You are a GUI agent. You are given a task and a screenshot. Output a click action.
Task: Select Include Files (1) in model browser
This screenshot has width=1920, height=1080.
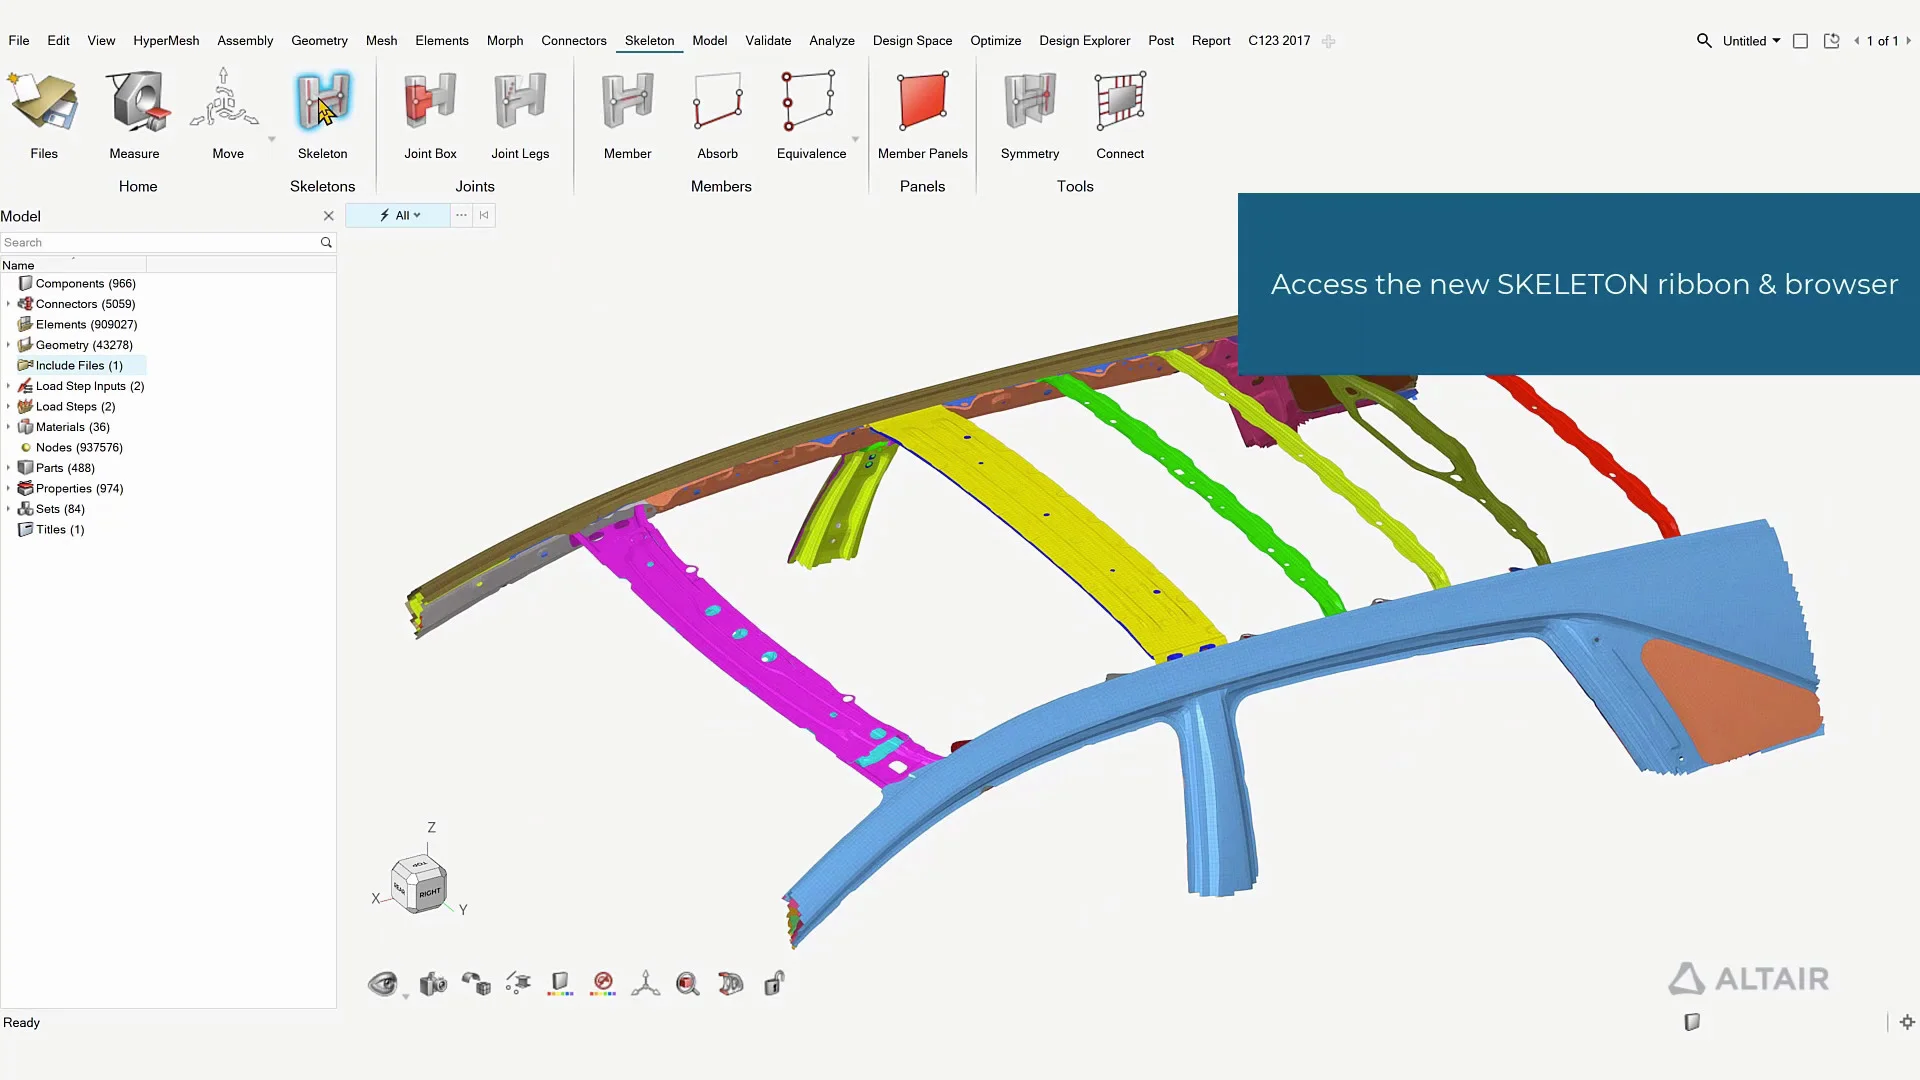tap(79, 365)
